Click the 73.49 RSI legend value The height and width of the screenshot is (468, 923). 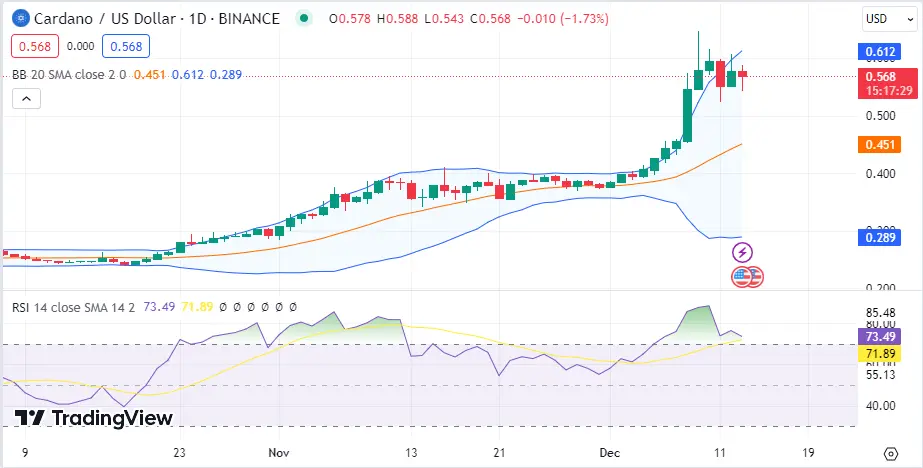pos(160,307)
